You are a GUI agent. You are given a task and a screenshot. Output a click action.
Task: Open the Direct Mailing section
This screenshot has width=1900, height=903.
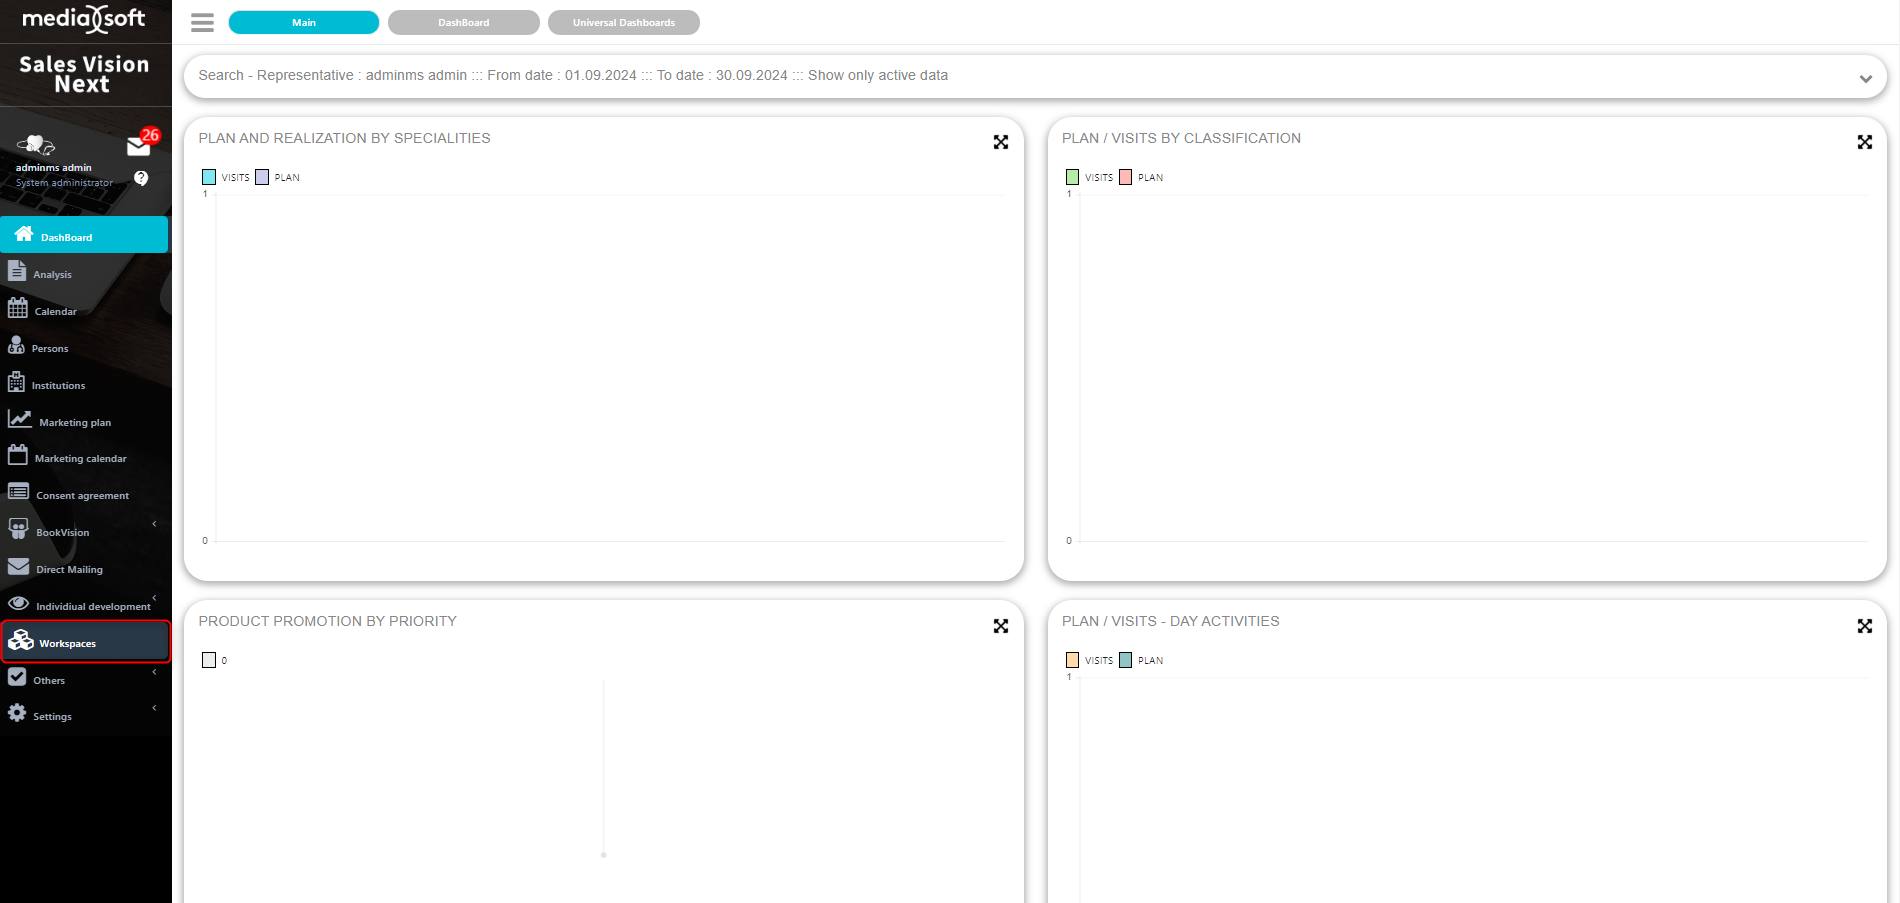tap(69, 569)
